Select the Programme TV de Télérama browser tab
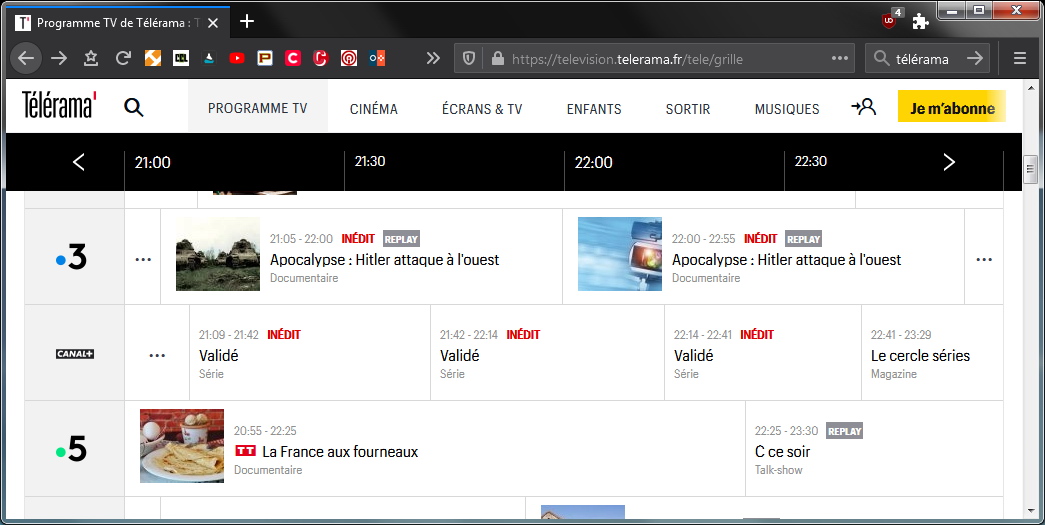Image resolution: width=1045 pixels, height=525 pixels. (119, 23)
